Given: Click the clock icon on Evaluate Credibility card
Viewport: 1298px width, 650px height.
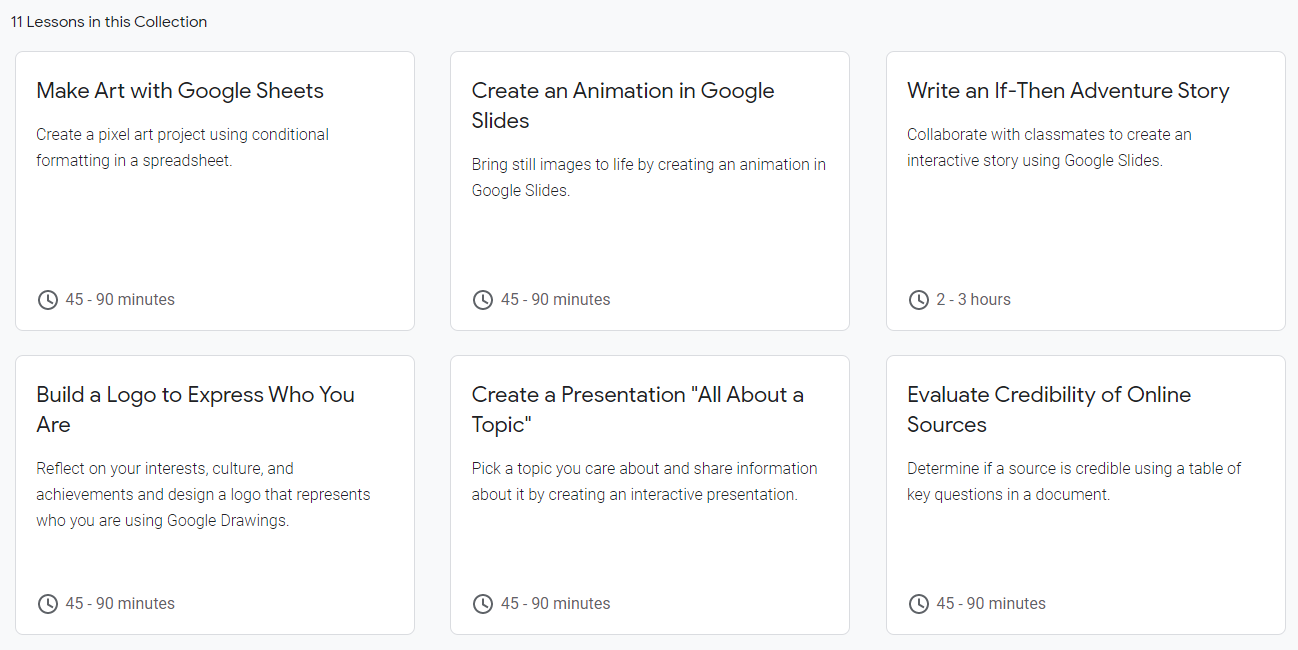Looking at the screenshot, I should point(918,604).
